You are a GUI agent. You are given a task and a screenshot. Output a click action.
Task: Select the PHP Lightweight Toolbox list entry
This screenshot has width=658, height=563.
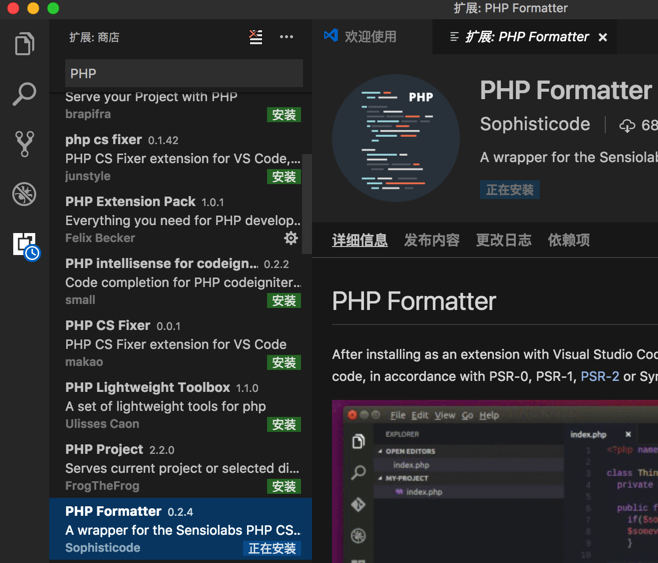coord(180,405)
